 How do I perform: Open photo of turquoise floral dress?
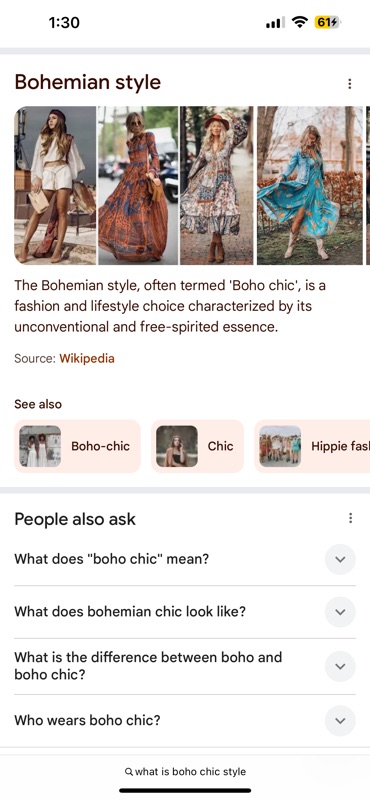pos(310,185)
